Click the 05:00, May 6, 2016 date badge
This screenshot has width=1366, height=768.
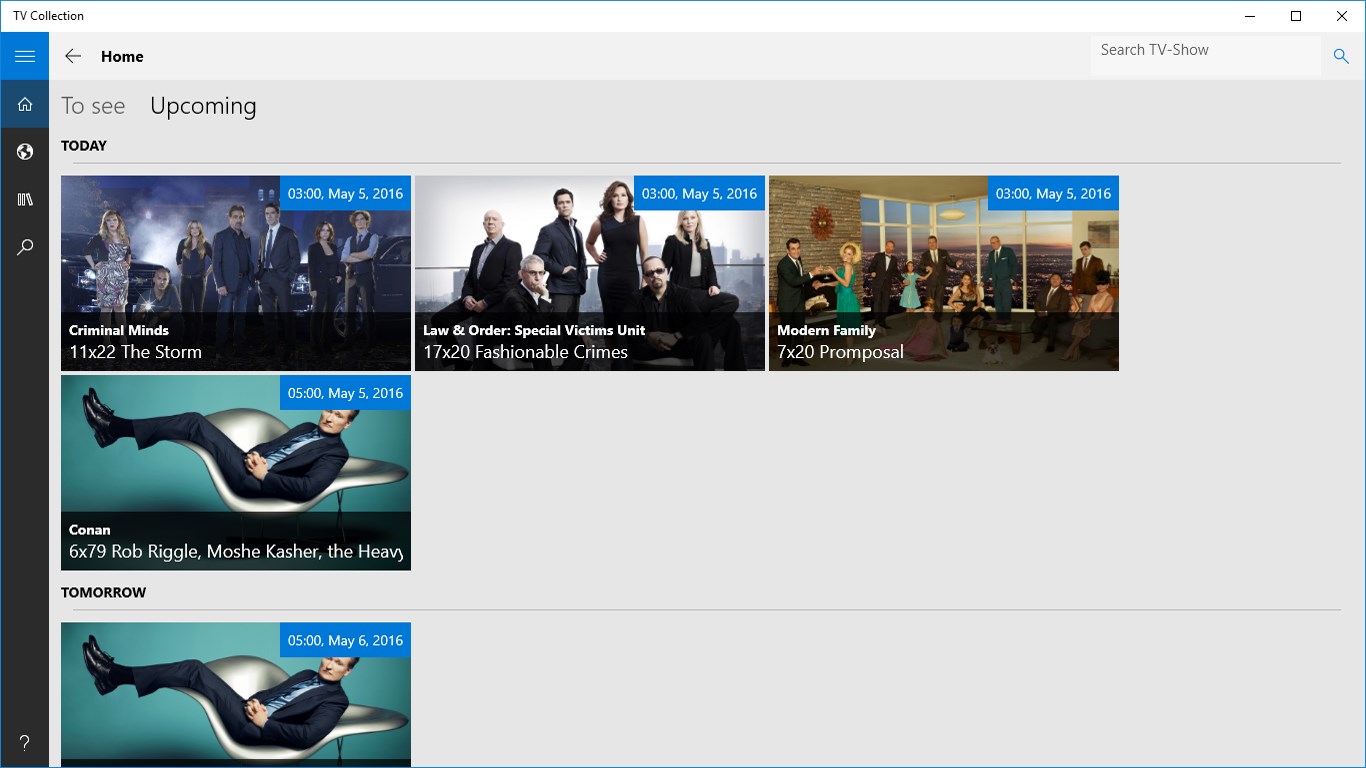(x=345, y=640)
